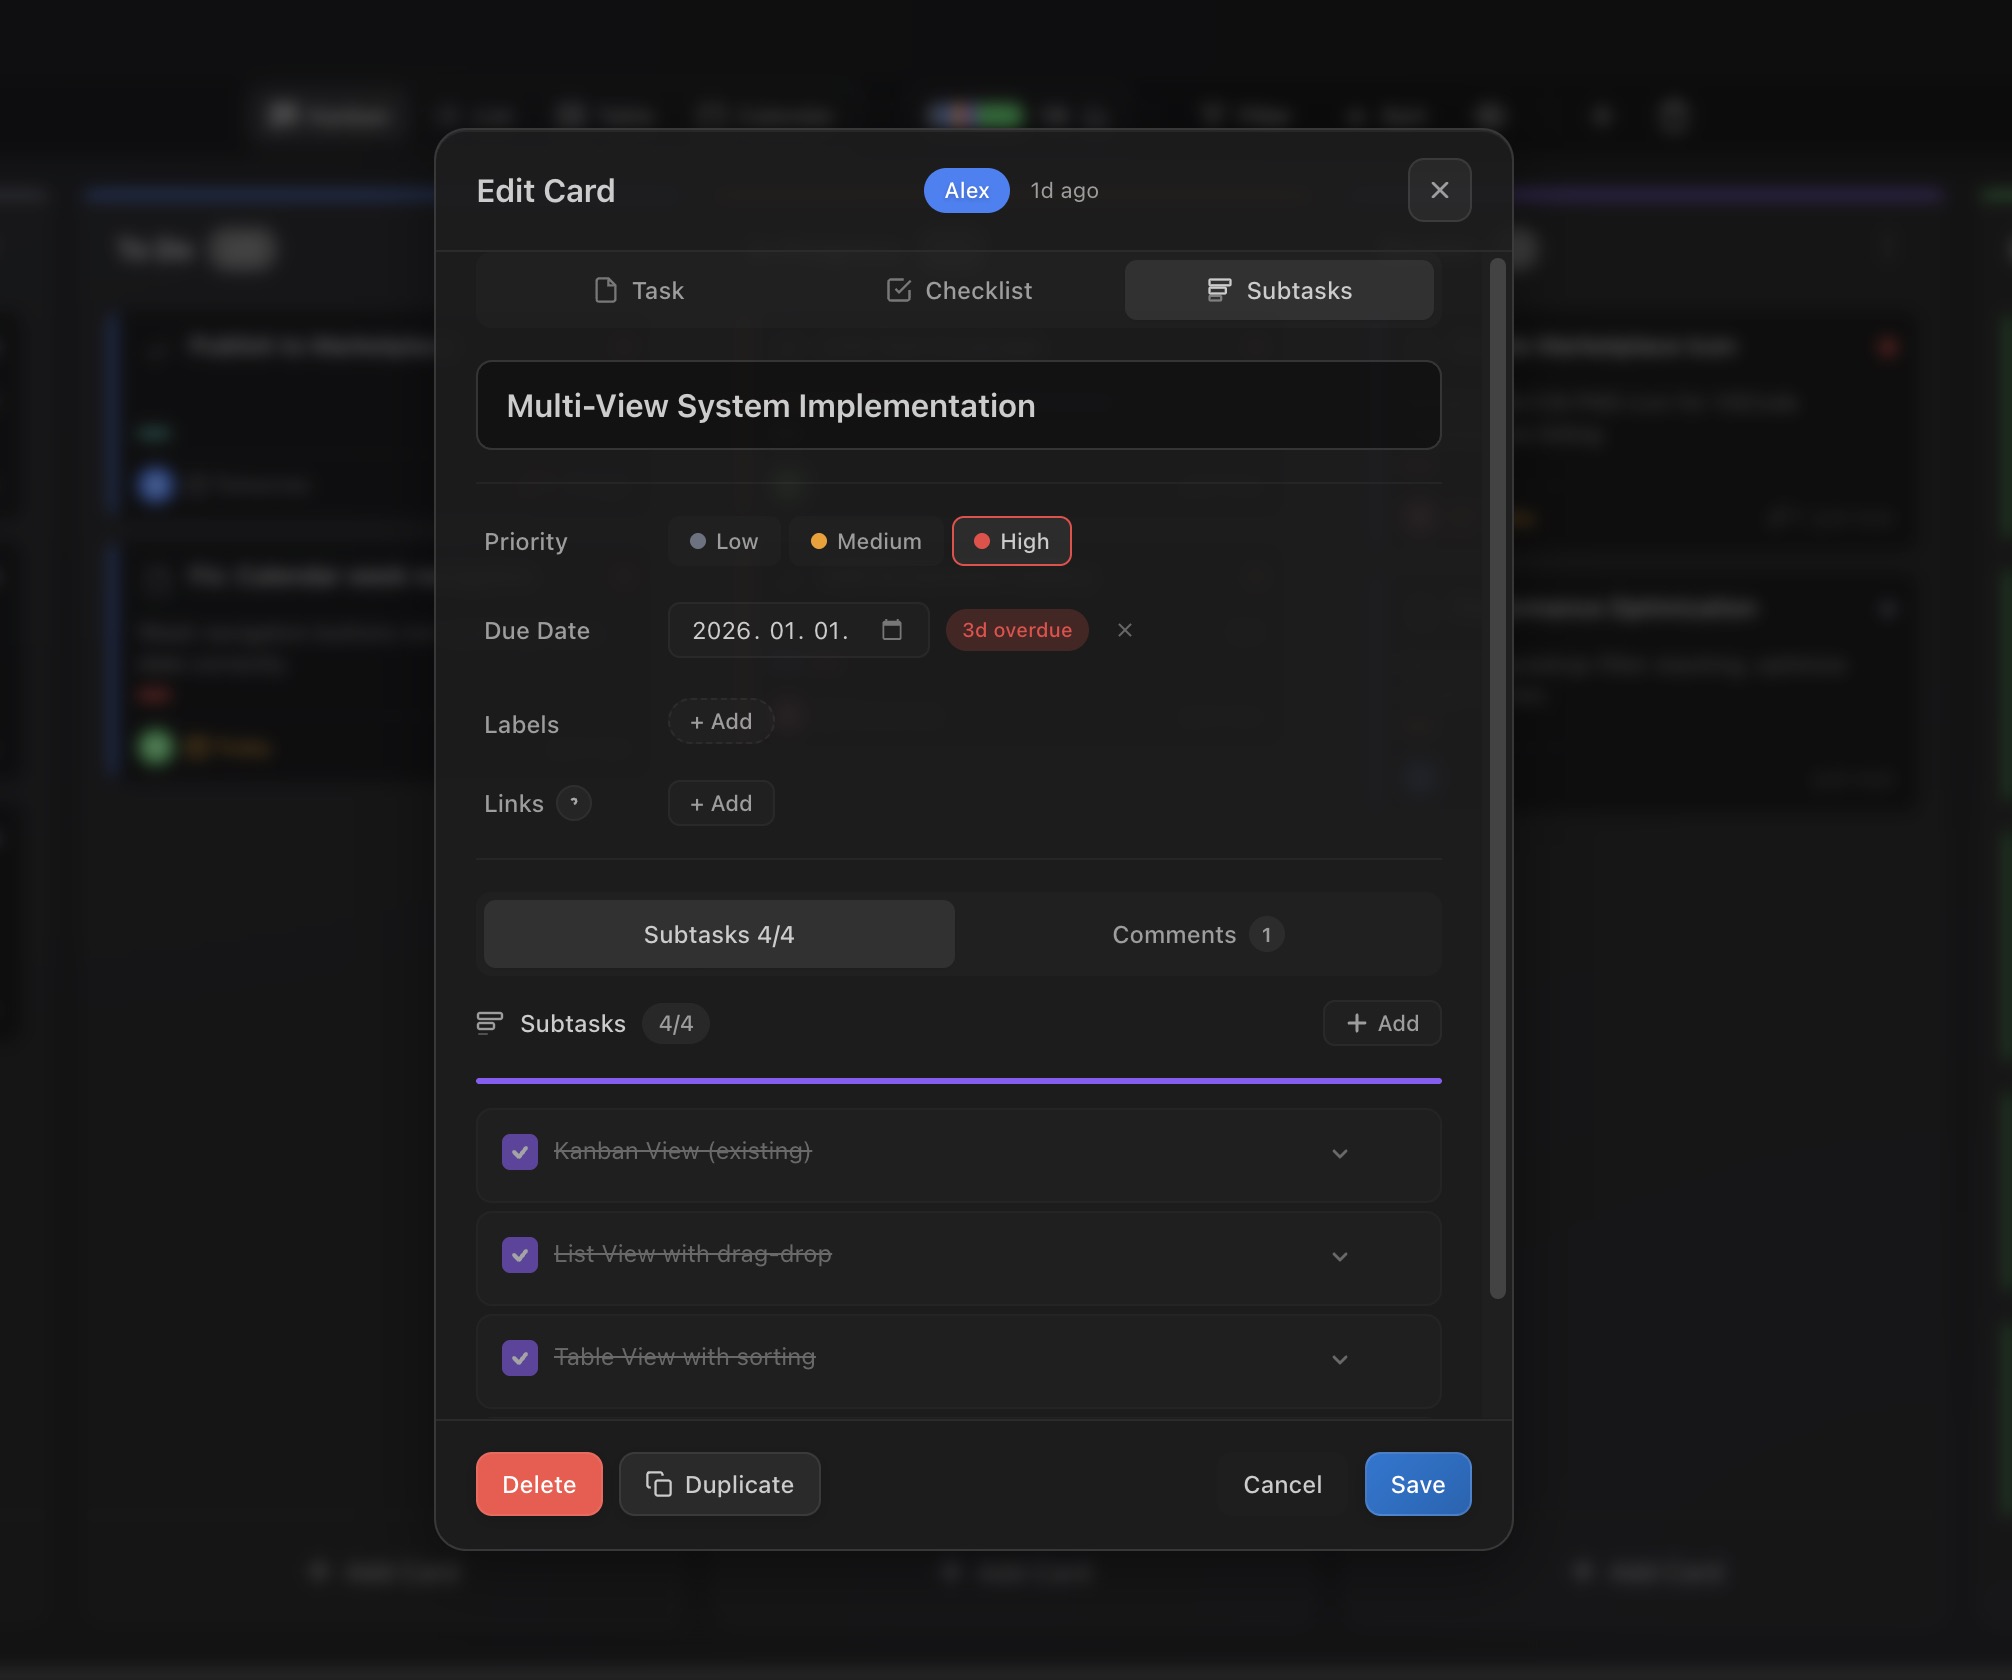Uncheck the Kanban View (existing) subtask
Screen dimensions: 2012x1680
[519, 1152]
